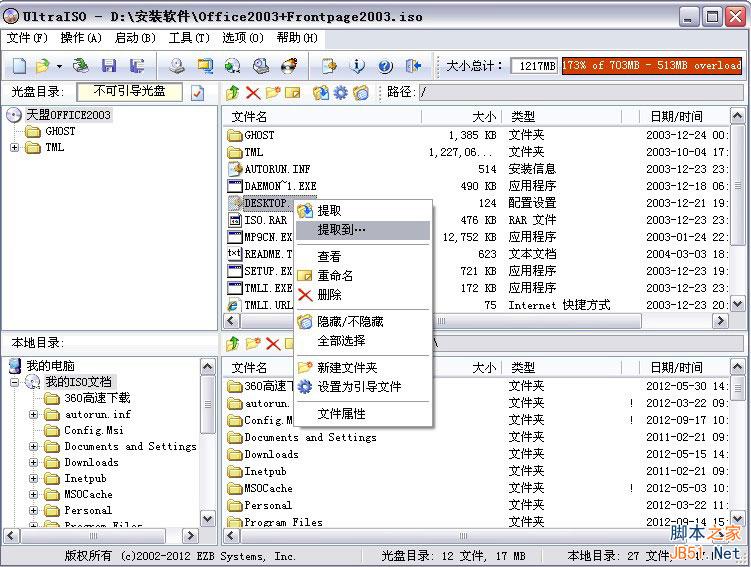Click the New folder icon in local pane toolbar
751x567 pixels.
(x=253, y=343)
